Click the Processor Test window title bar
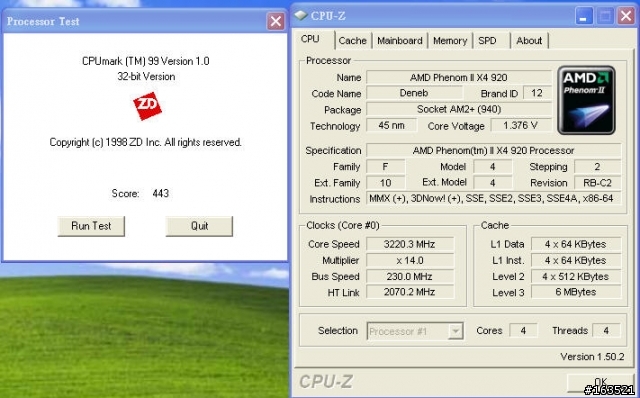 [x=145, y=21]
